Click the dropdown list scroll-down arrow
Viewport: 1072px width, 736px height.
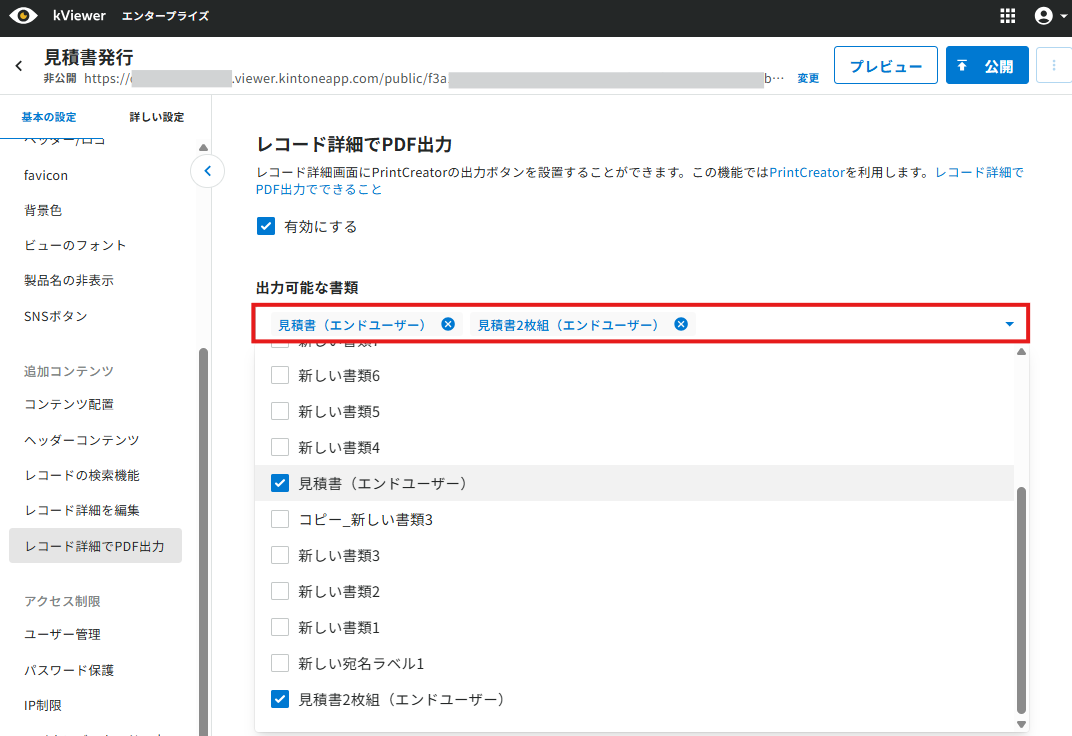(1021, 724)
